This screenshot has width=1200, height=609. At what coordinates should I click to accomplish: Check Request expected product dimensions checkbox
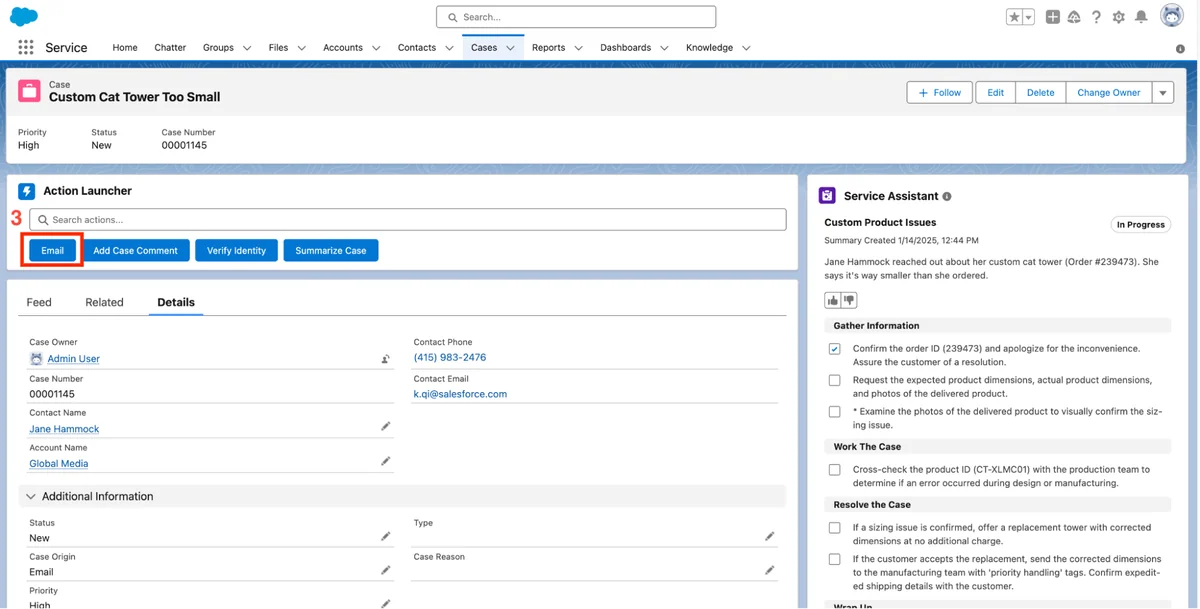[834, 380]
